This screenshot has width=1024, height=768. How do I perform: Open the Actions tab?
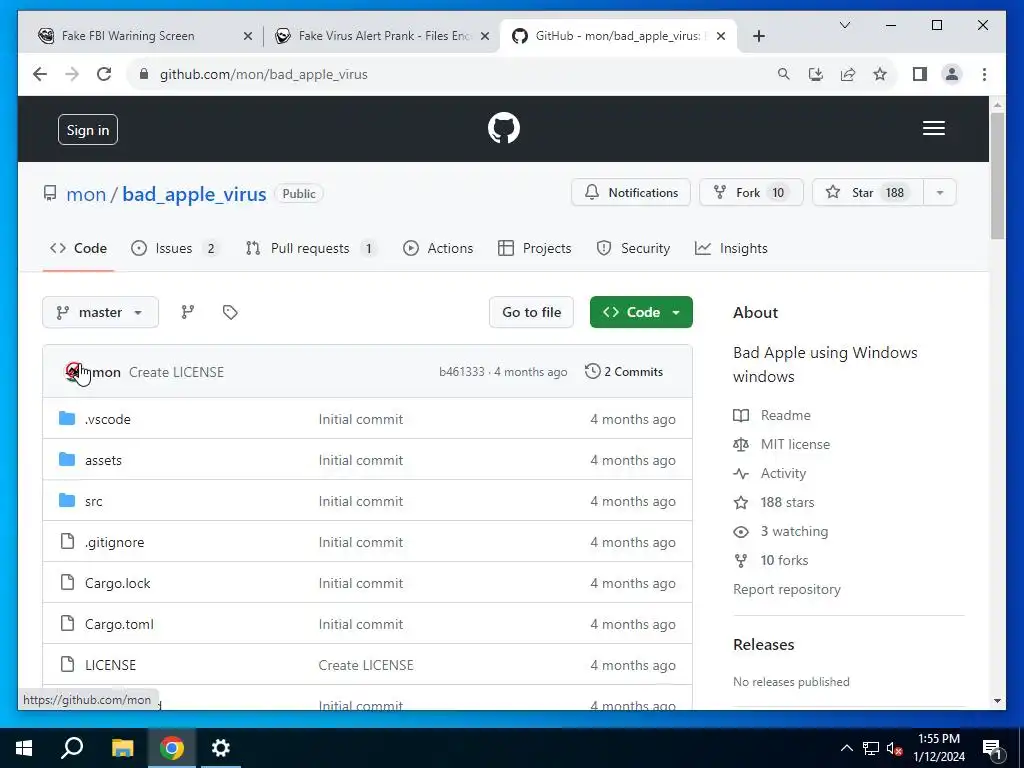pos(438,248)
